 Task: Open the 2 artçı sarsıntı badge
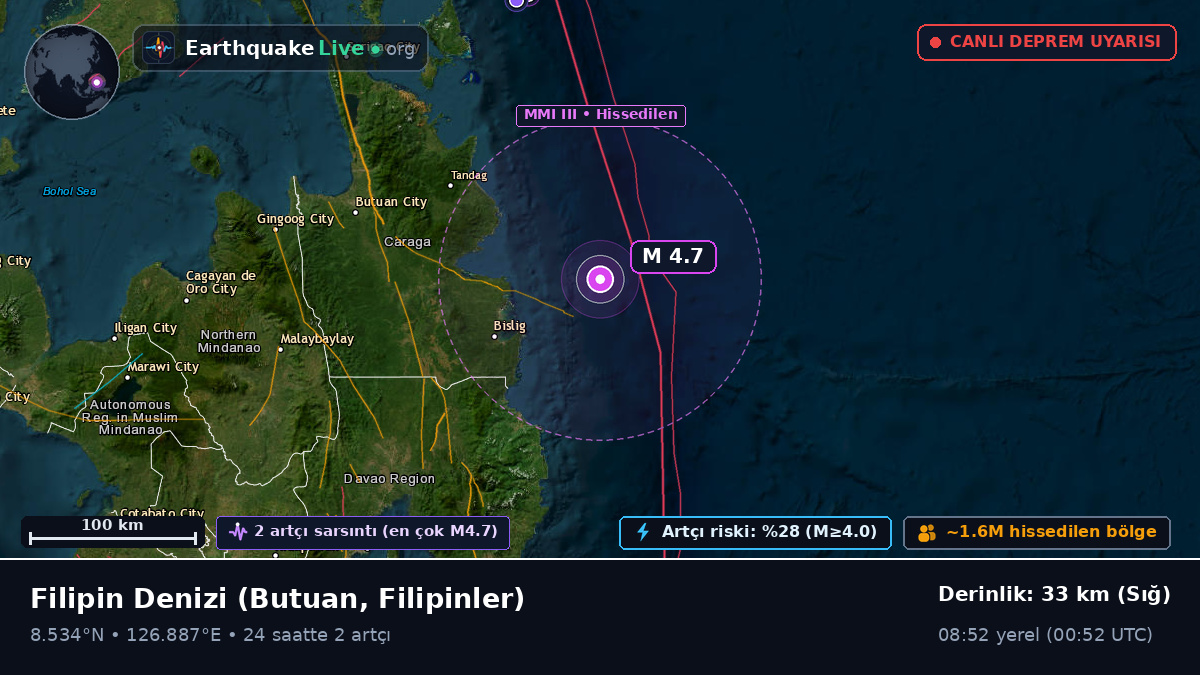coord(363,532)
